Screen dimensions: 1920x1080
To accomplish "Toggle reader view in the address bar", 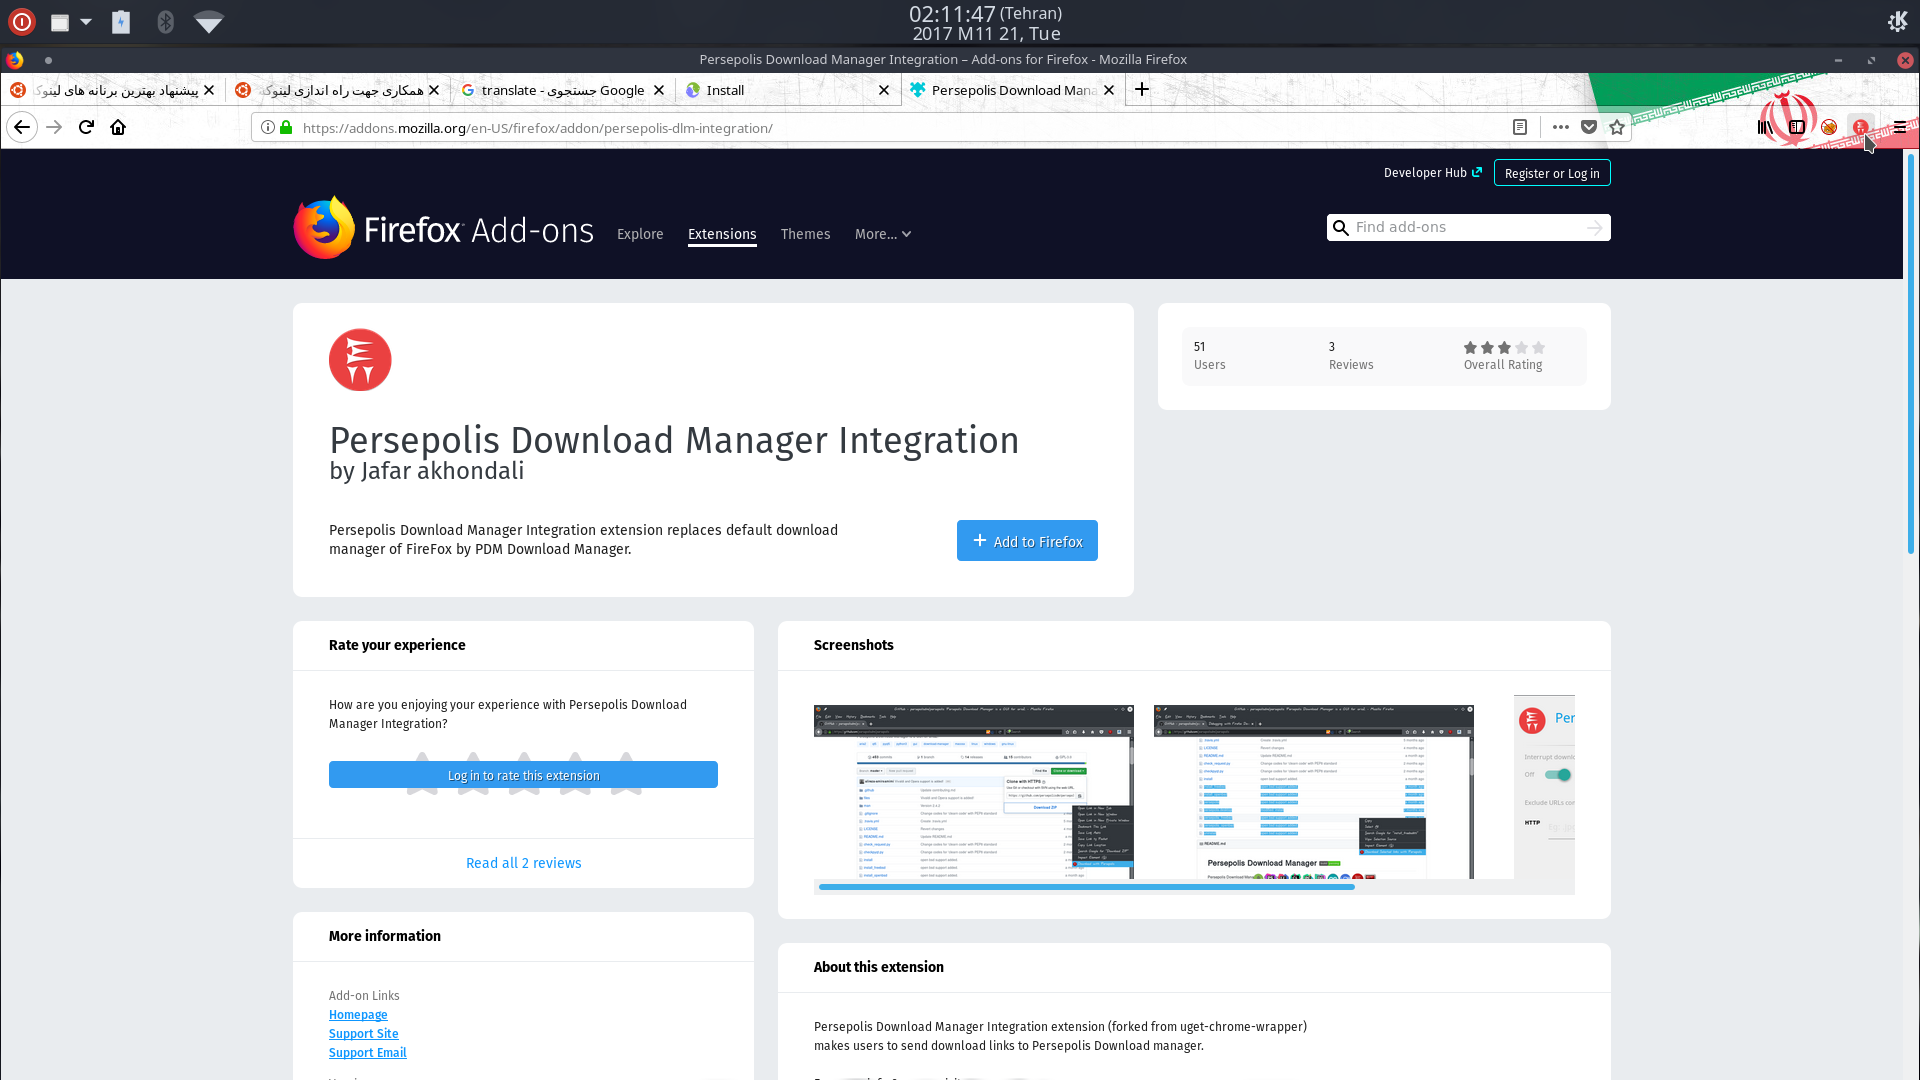I will pos(1520,127).
